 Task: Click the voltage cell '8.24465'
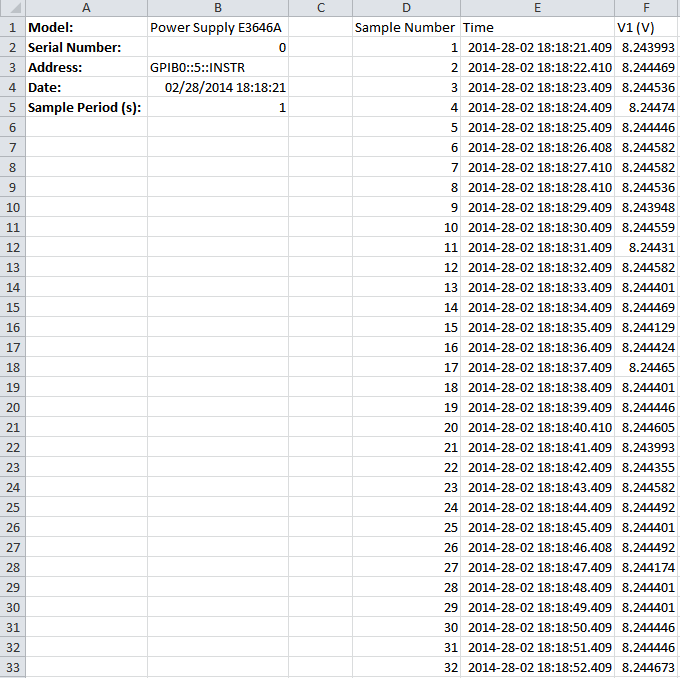tap(647, 367)
